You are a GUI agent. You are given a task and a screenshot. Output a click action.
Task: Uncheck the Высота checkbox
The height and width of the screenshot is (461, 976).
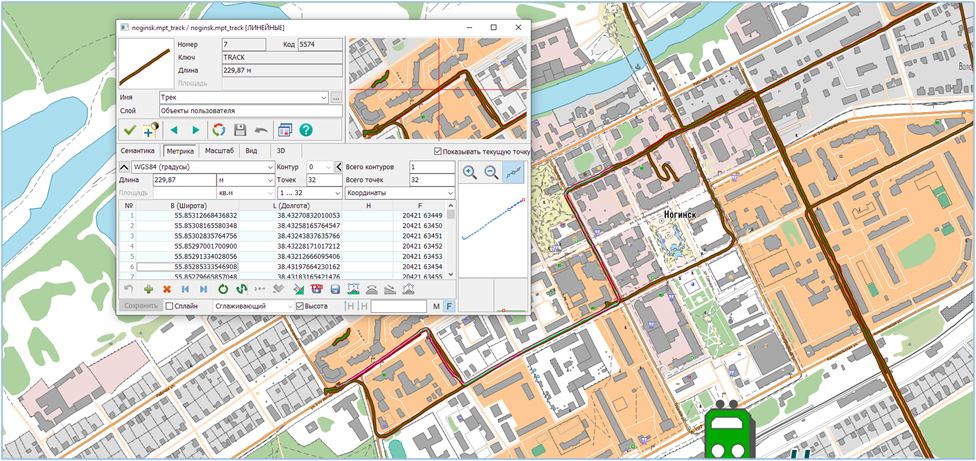pyautogui.click(x=300, y=306)
